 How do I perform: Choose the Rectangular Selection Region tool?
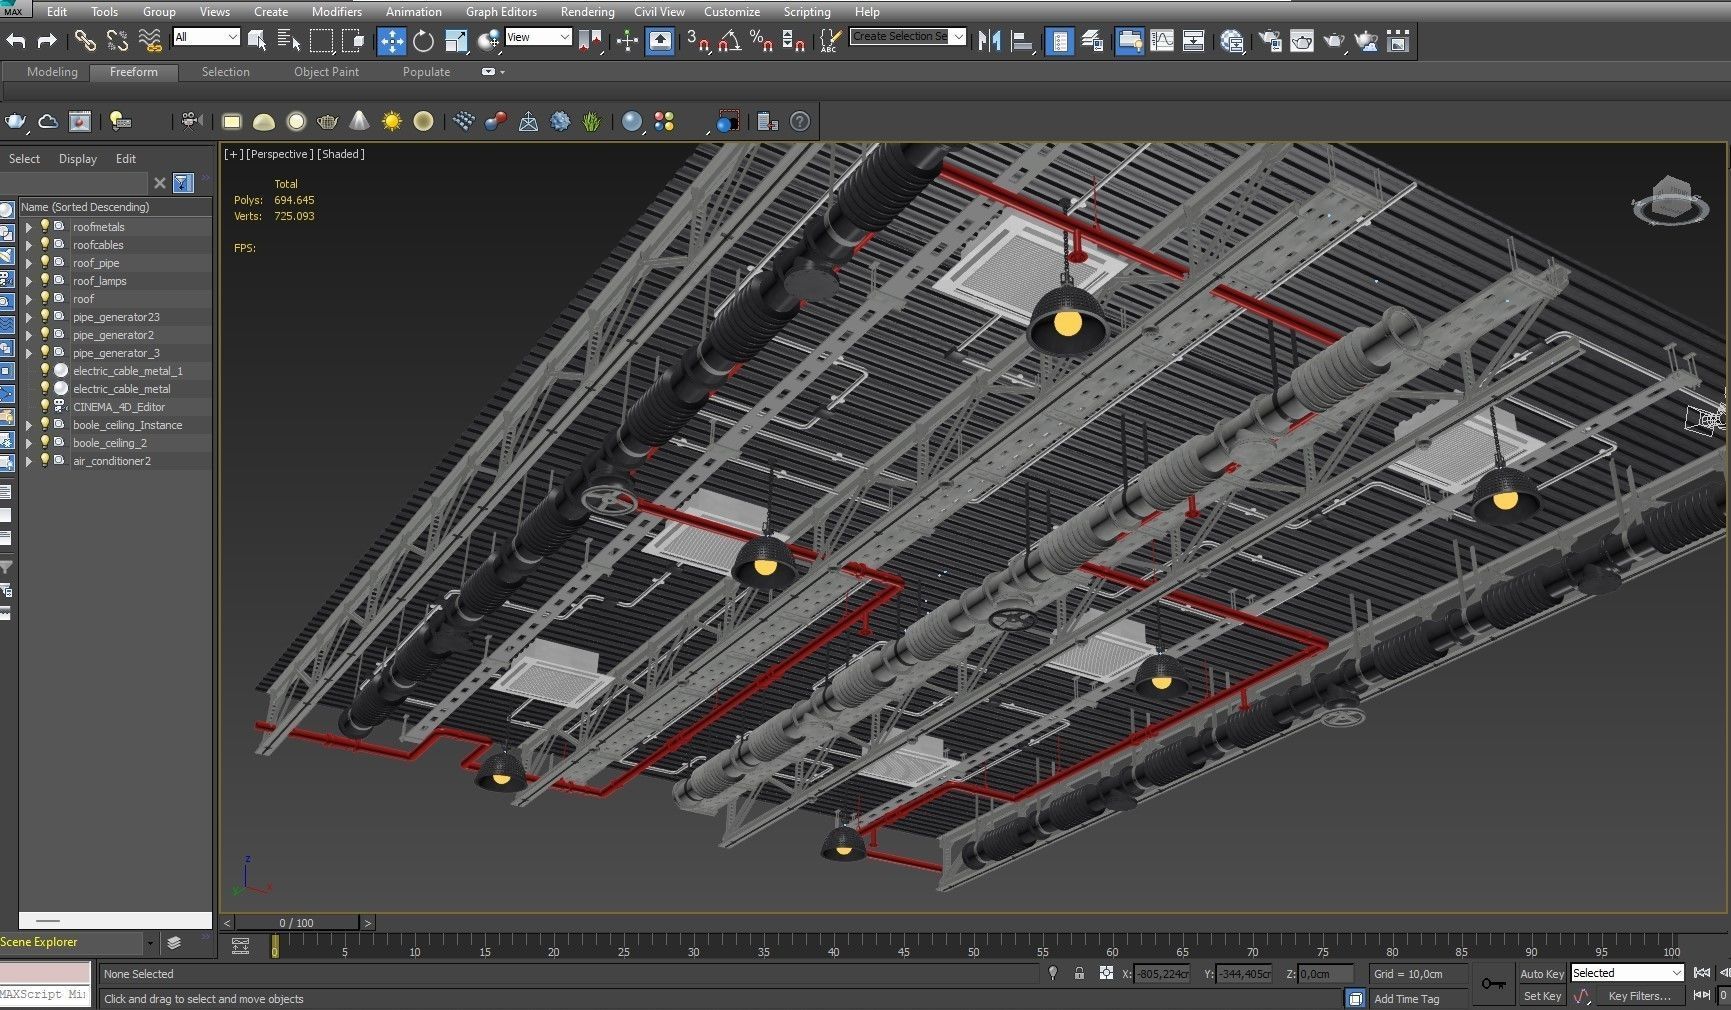321,41
